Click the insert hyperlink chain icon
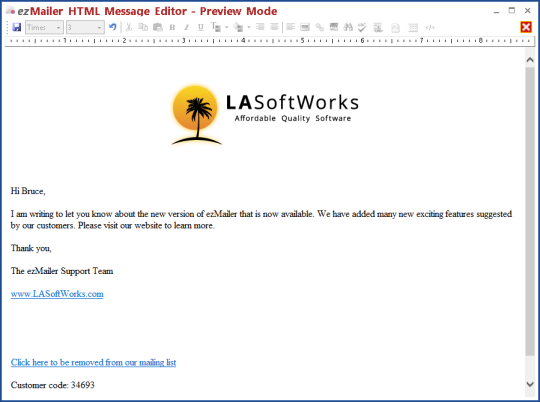 (x=320, y=27)
